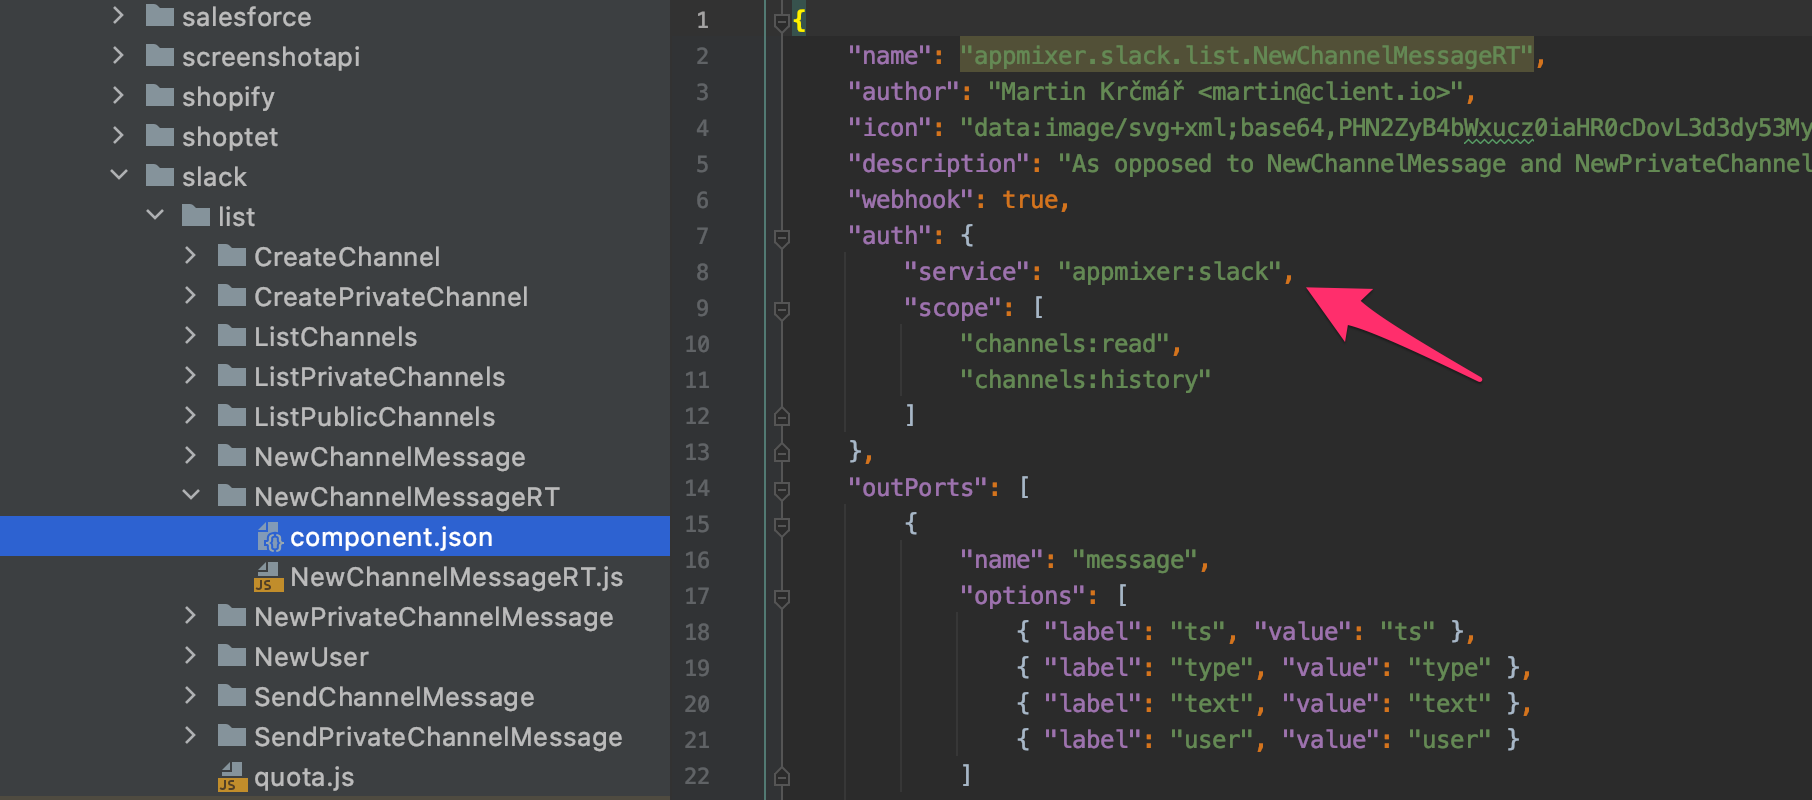Click the SendChannelMessage folder icon
The height and width of the screenshot is (800, 1812).
pyautogui.click(x=232, y=696)
